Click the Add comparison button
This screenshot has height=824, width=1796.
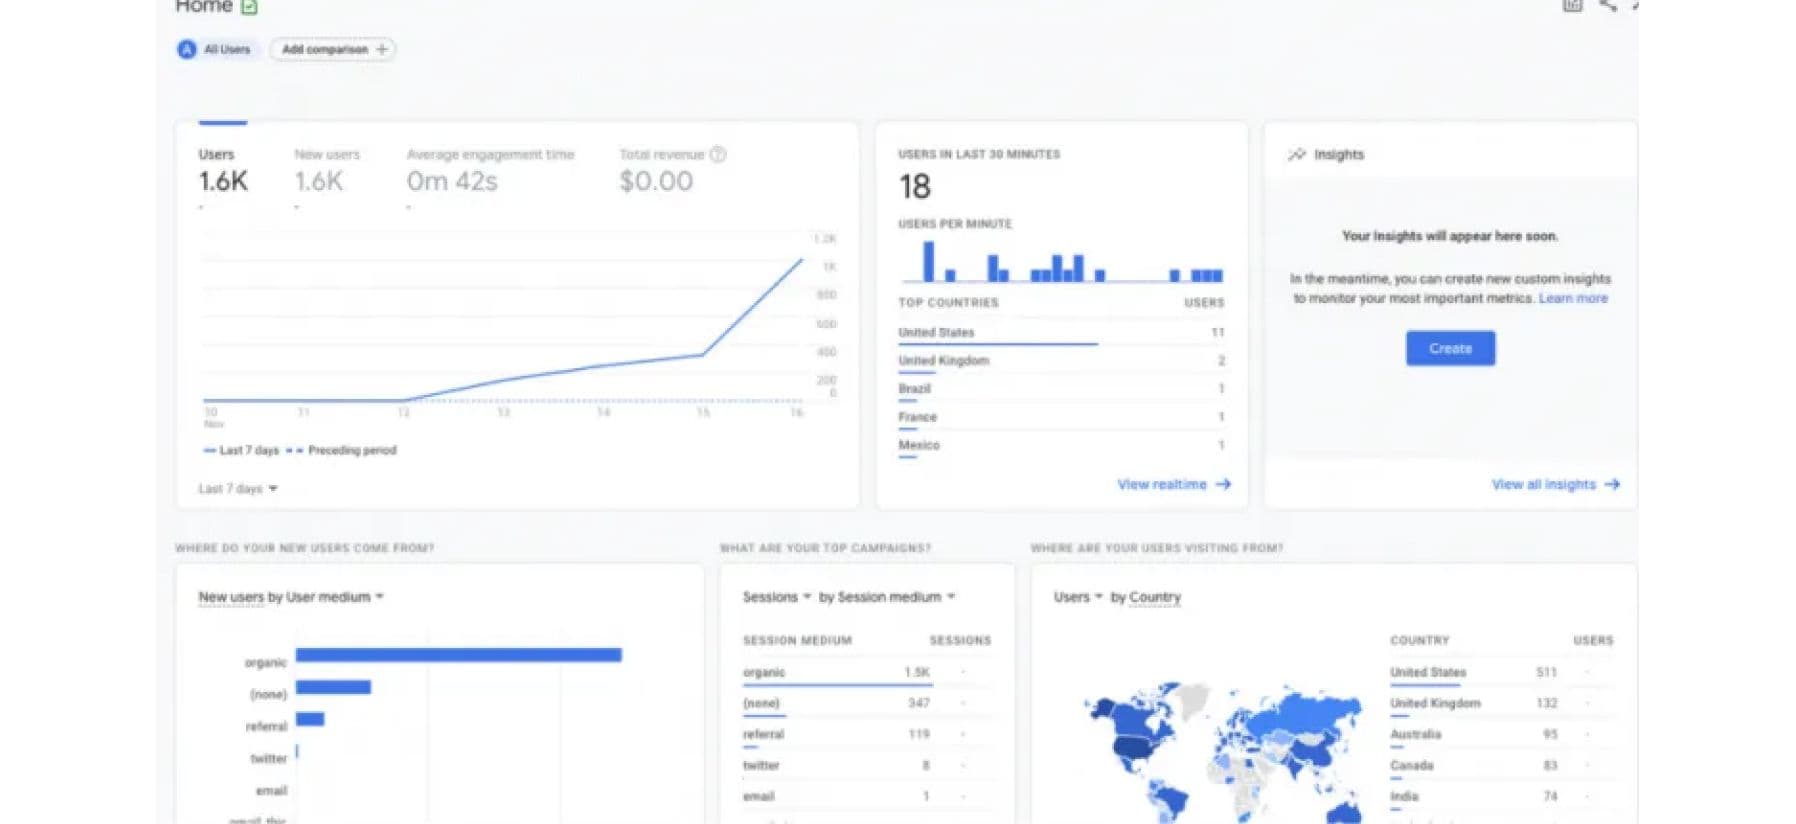click(332, 49)
